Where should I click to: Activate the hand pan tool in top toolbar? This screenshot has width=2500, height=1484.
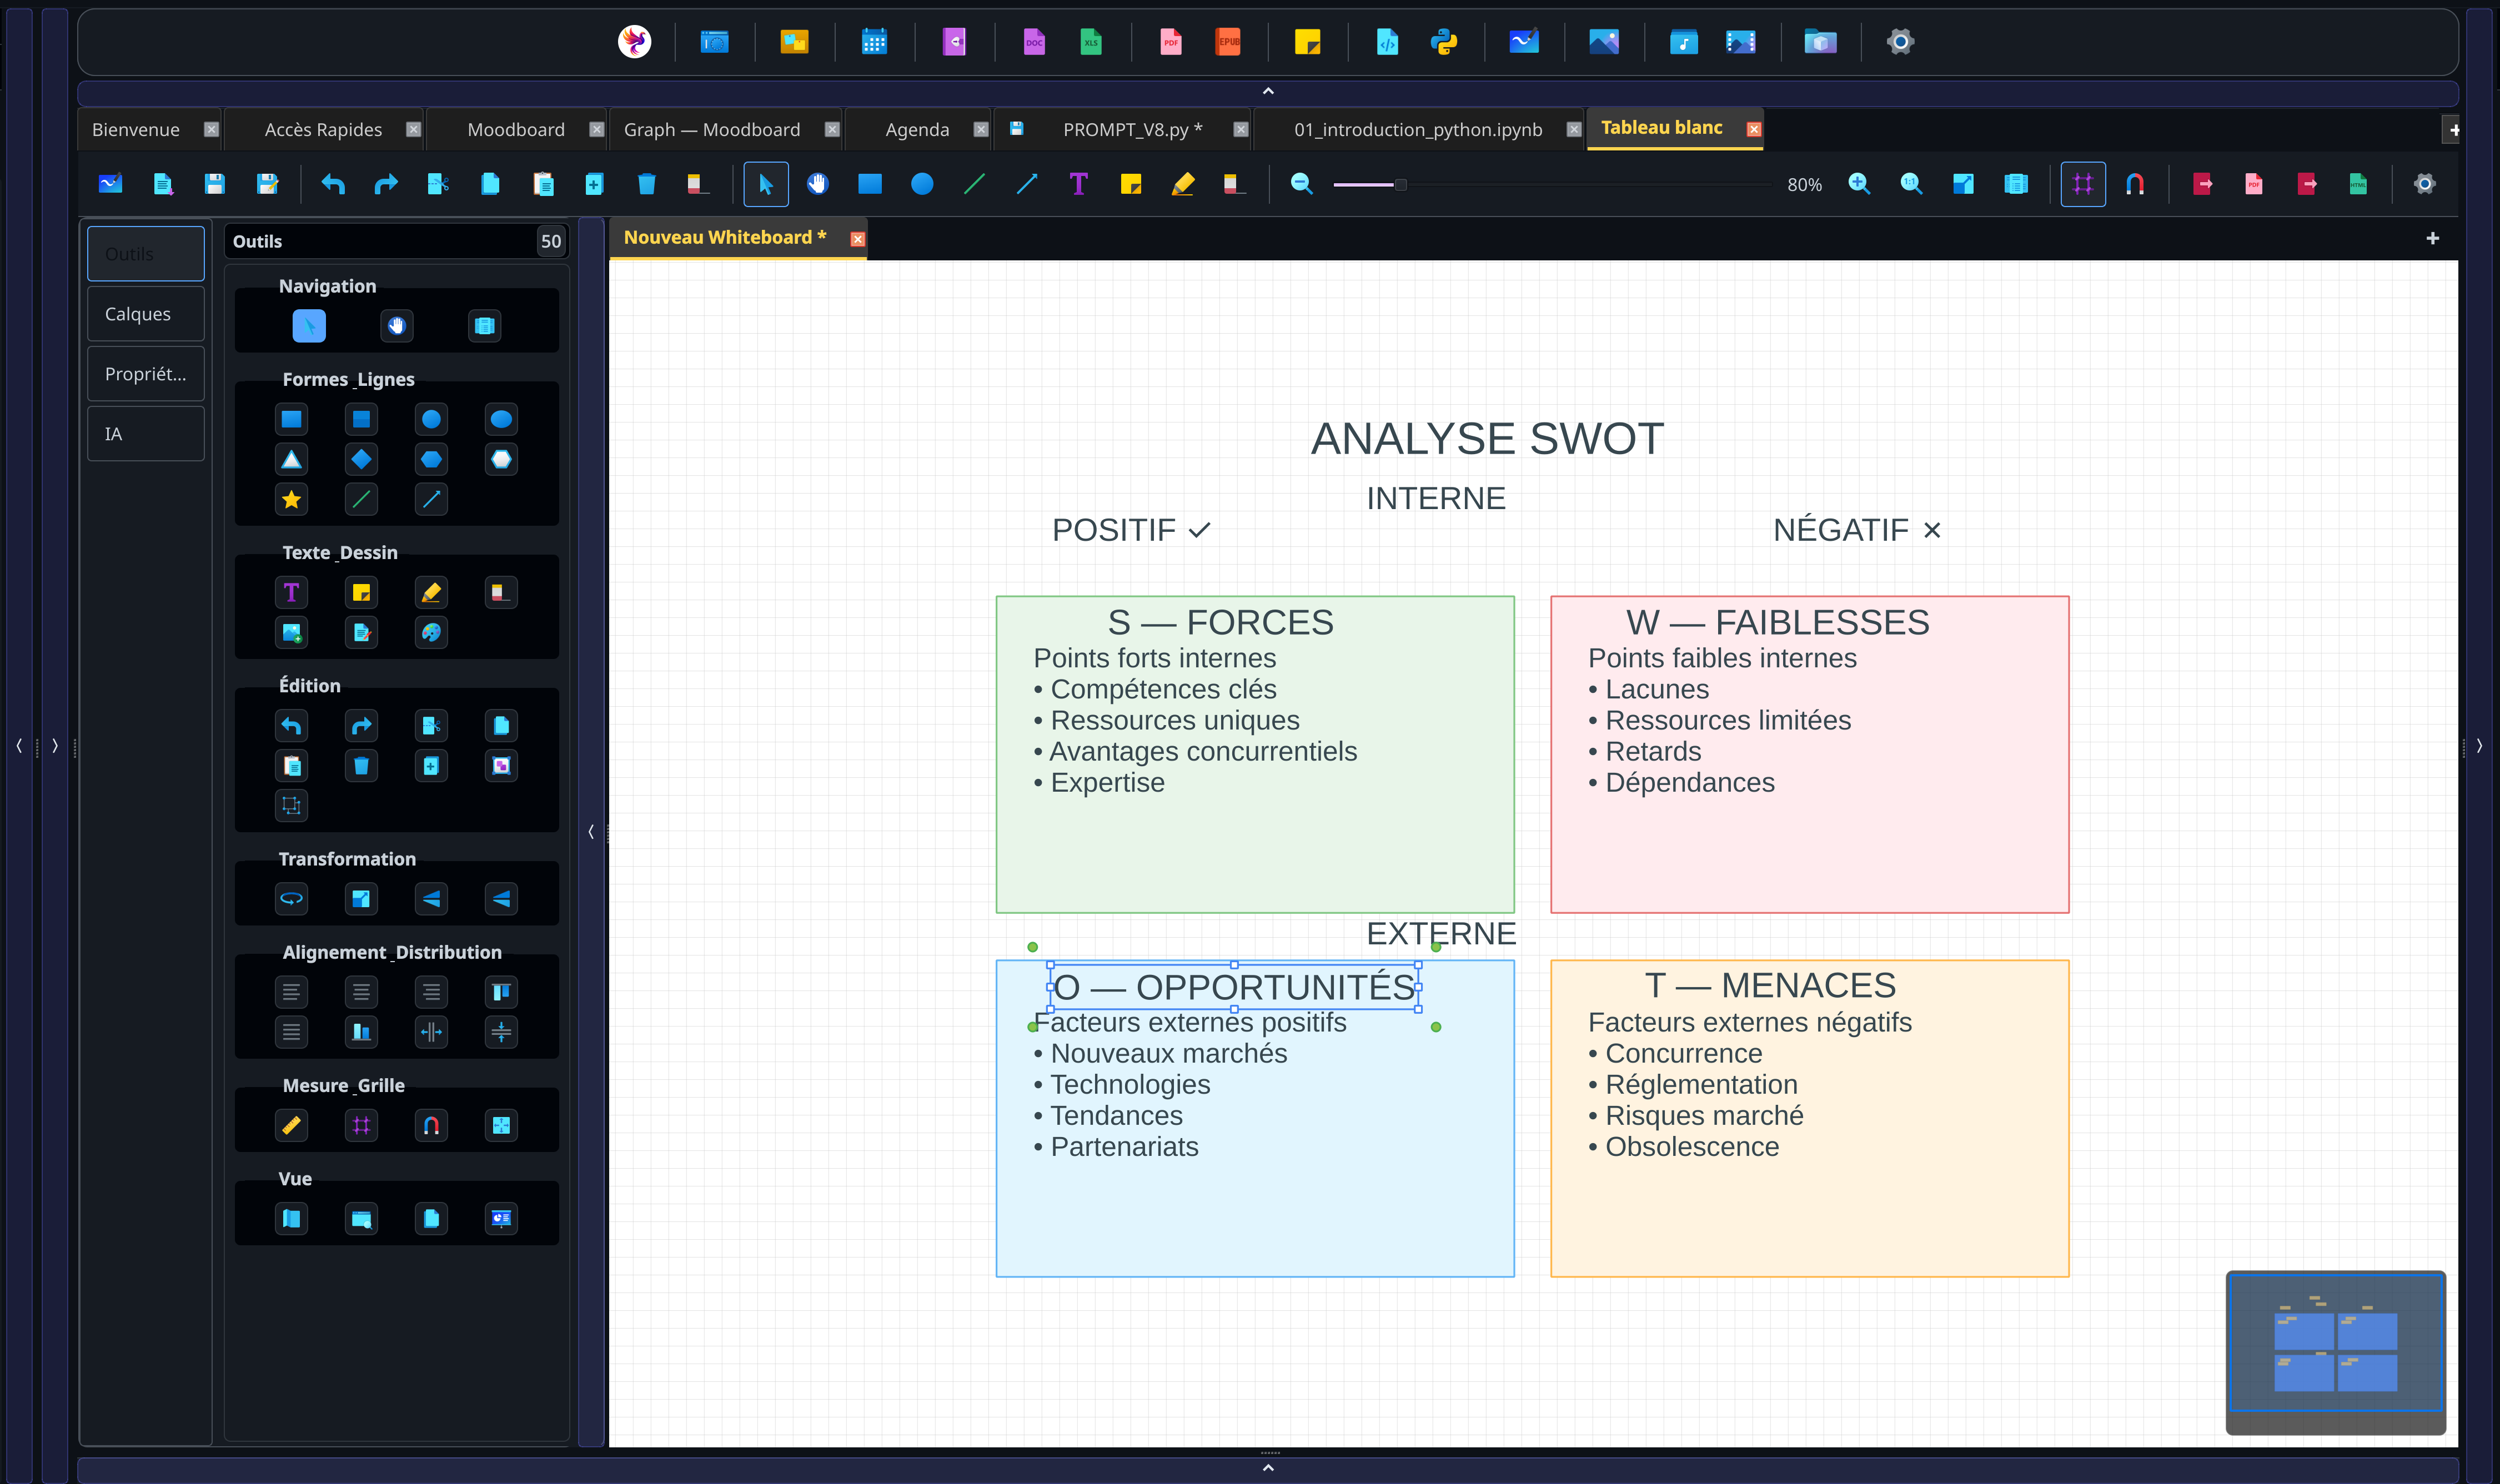click(x=818, y=184)
